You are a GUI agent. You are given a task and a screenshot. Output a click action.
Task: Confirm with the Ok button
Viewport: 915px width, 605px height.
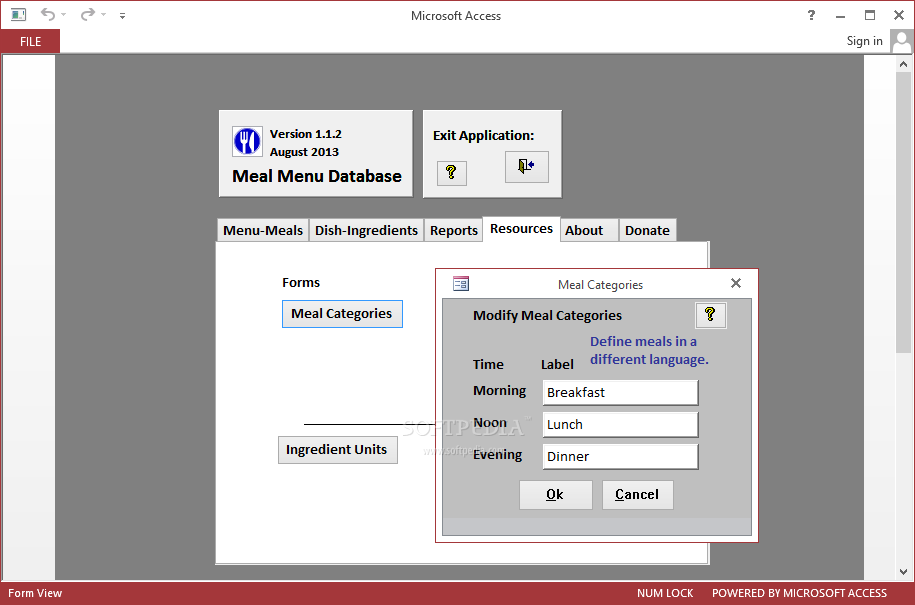tap(556, 495)
